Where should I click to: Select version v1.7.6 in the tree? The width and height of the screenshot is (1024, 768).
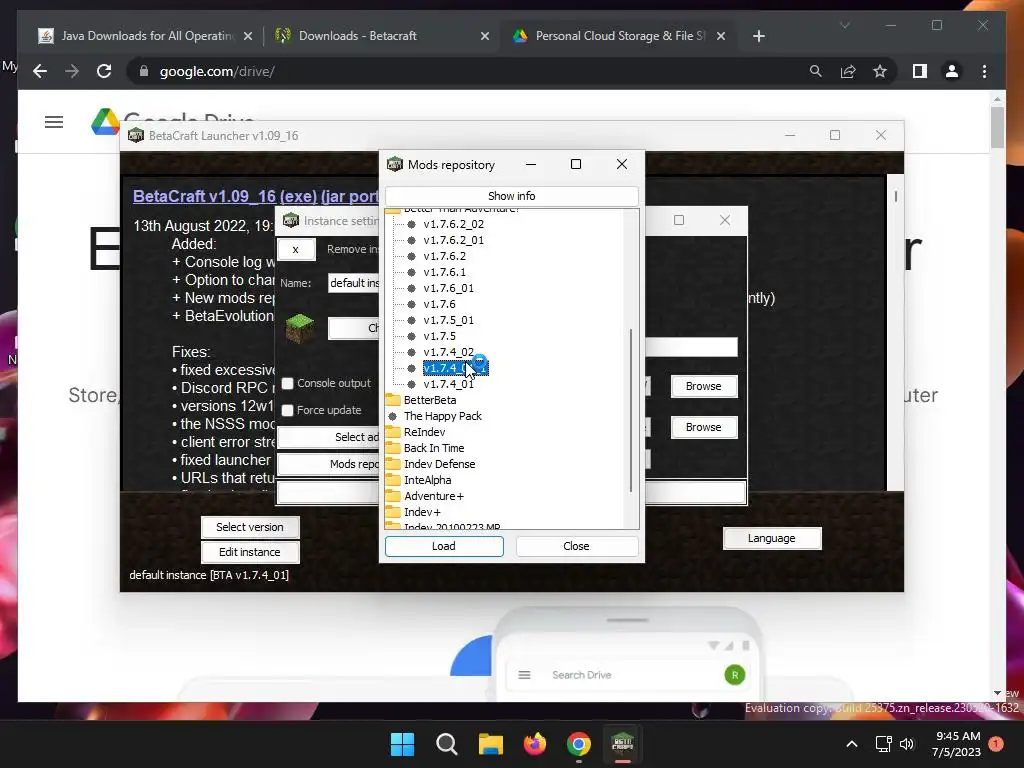pyautogui.click(x=439, y=304)
